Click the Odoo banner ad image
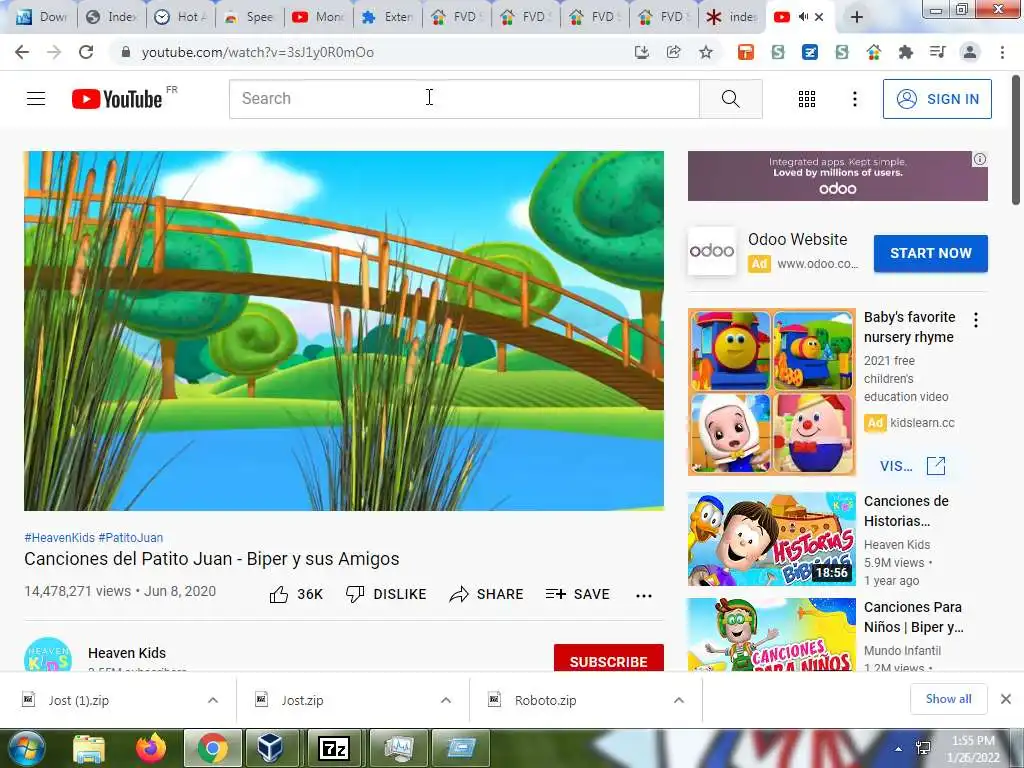Viewport: 1024px width, 768px height. point(837,176)
